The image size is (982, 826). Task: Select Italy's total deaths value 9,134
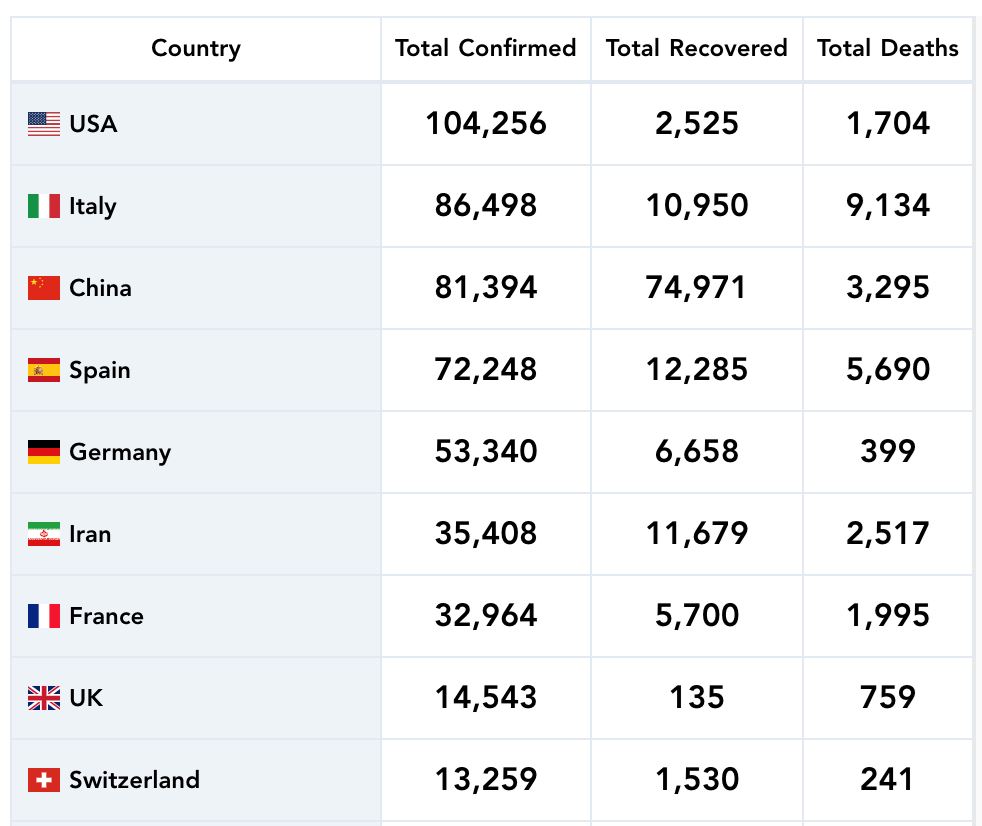click(x=888, y=206)
